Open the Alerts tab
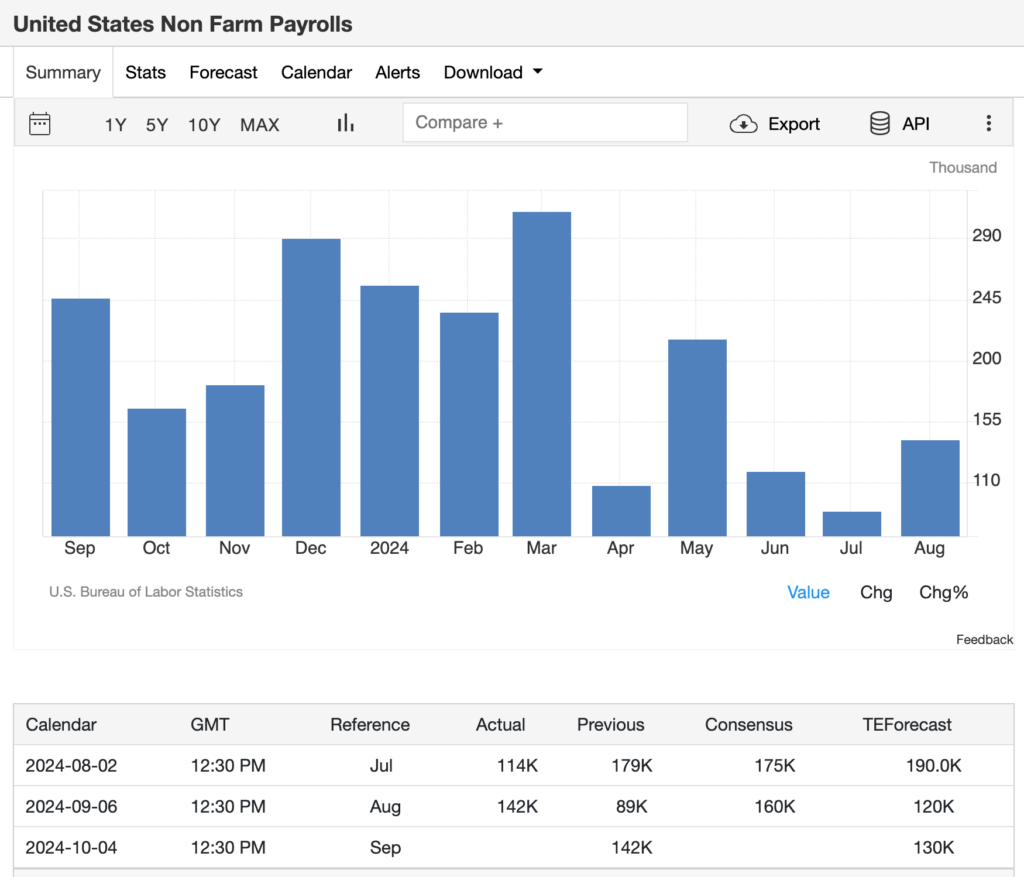Screen dimensions: 1024x877 pyautogui.click(x=397, y=72)
